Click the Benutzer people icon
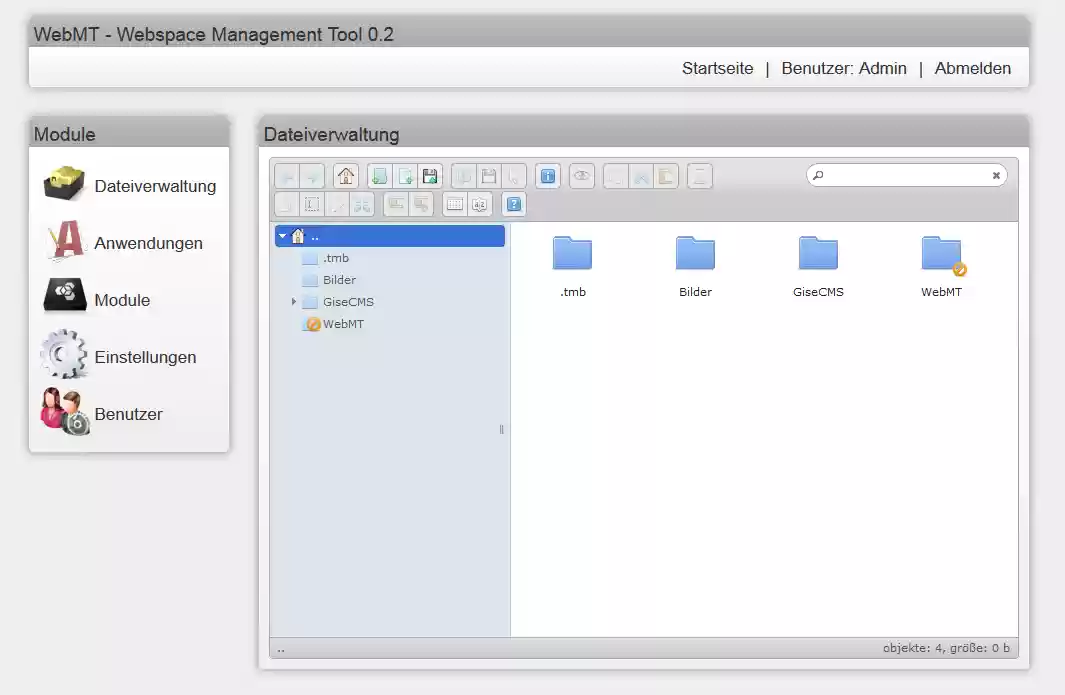The height and width of the screenshot is (695, 1065). [65, 411]
